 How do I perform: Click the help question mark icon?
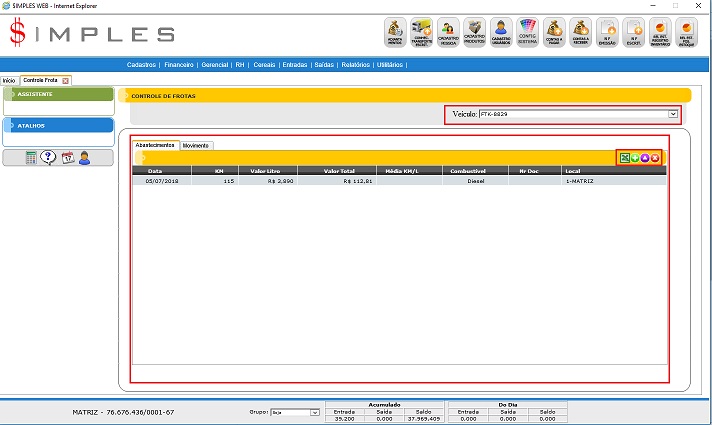pyautogui.click(x=48, y=157)
